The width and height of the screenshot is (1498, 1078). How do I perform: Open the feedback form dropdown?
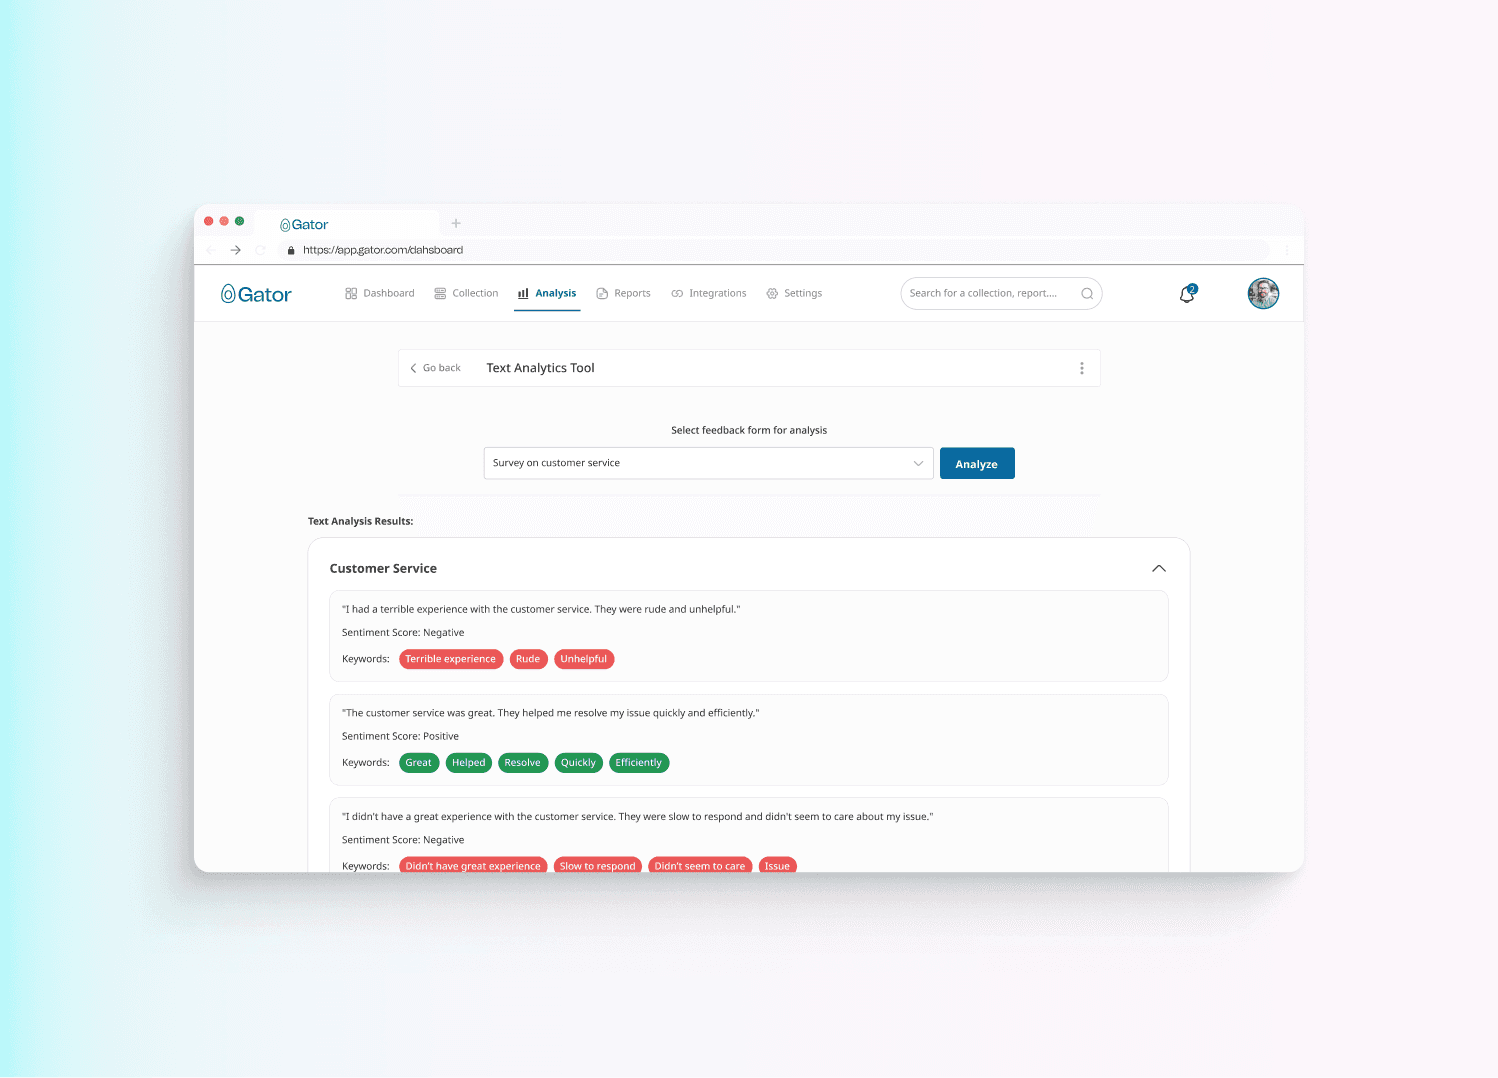[x=917, y=463]
